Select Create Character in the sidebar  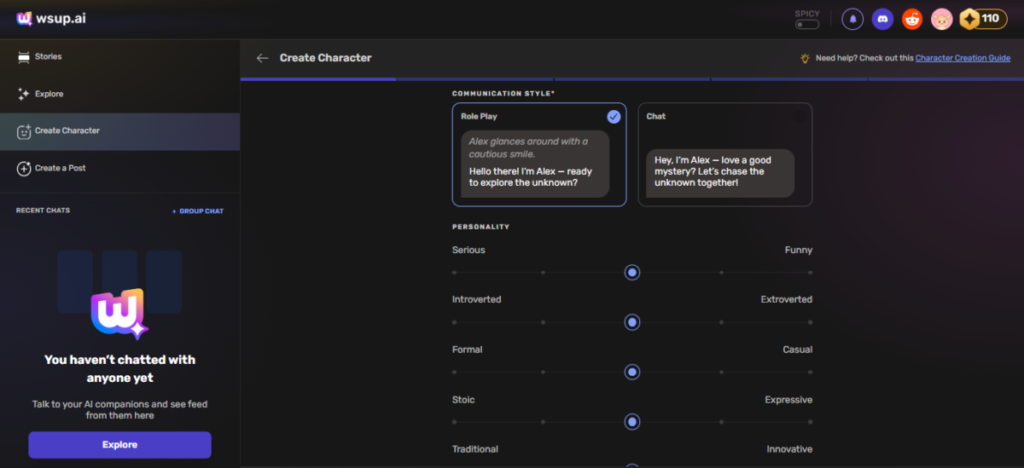[x=66, y=131]
